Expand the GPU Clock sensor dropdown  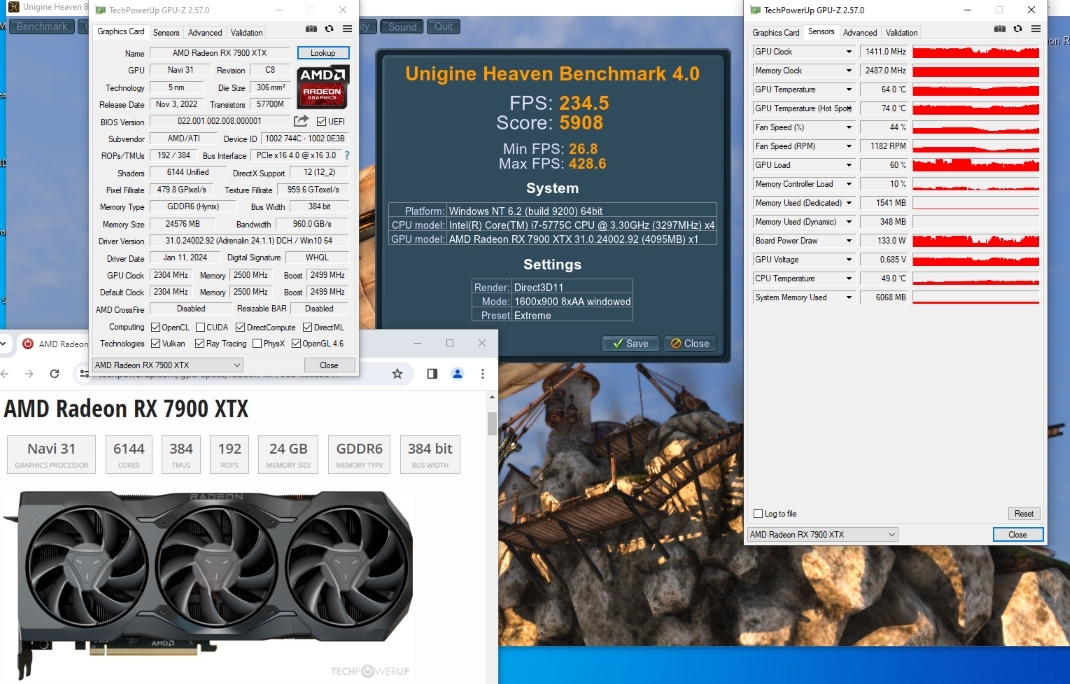[849, 51]
